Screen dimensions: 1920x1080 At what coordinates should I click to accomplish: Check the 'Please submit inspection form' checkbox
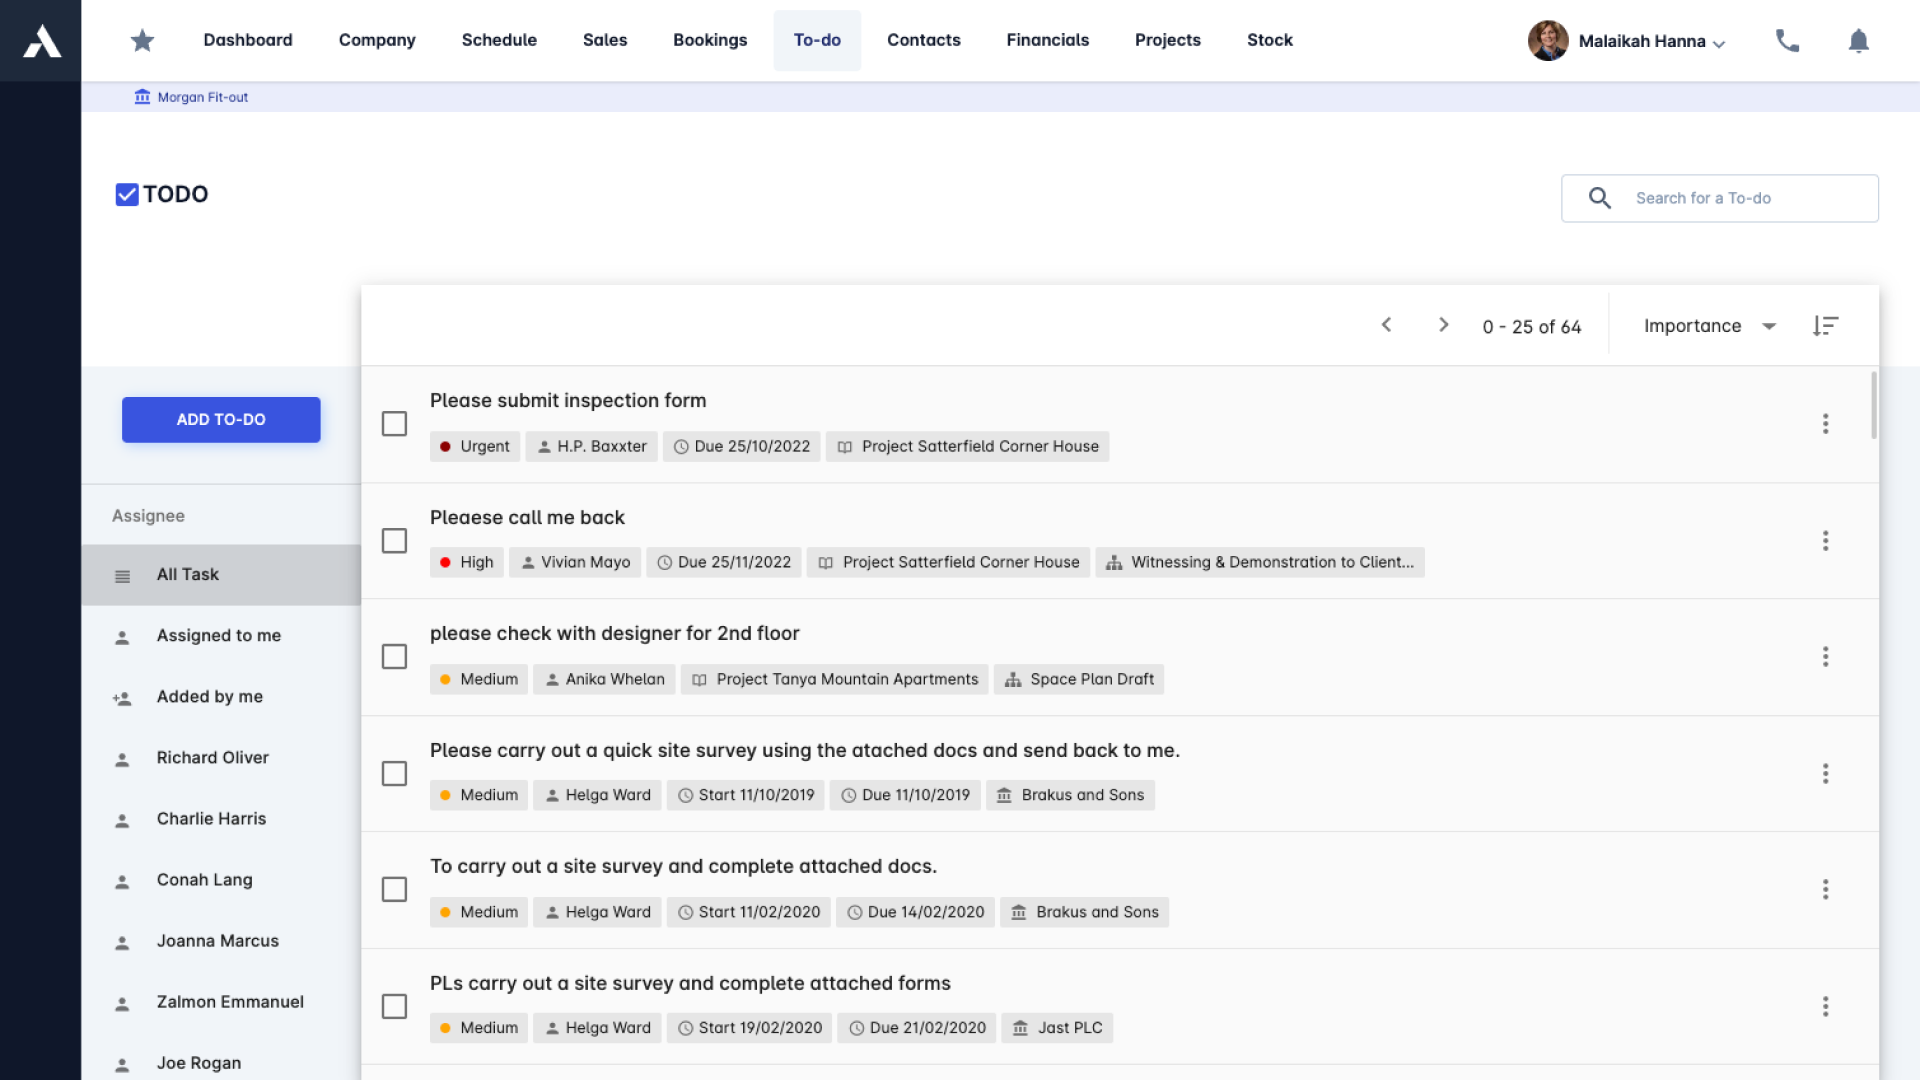point(394,424)
